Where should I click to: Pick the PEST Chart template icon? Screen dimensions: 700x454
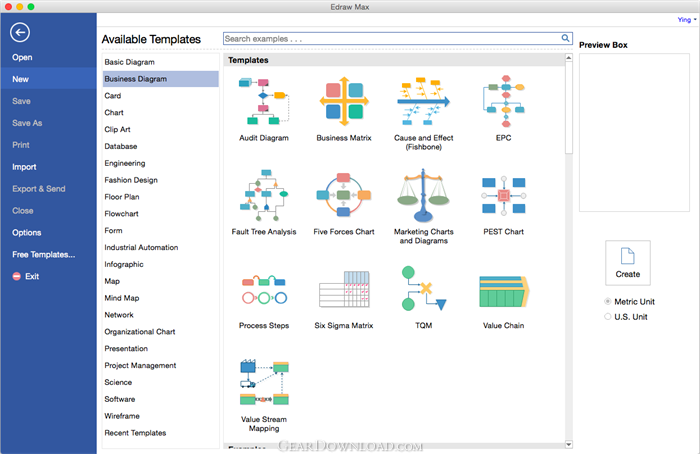[x=504, y=195]
